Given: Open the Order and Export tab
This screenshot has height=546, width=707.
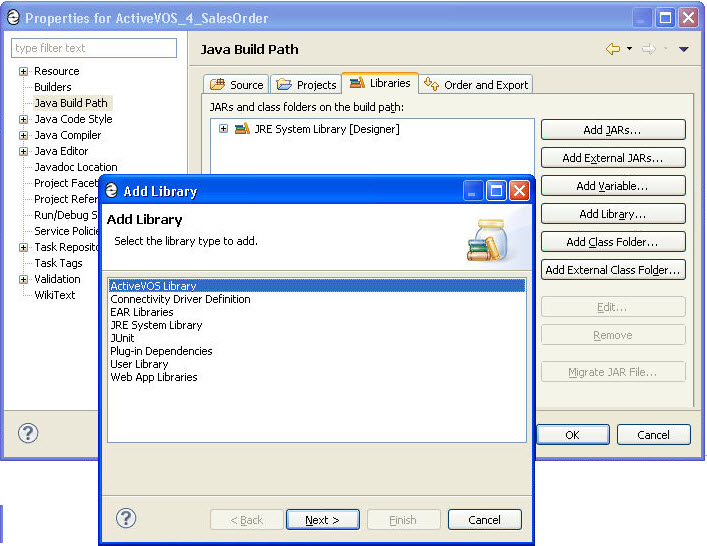Looking at the screenshot, I should (476, 85).
